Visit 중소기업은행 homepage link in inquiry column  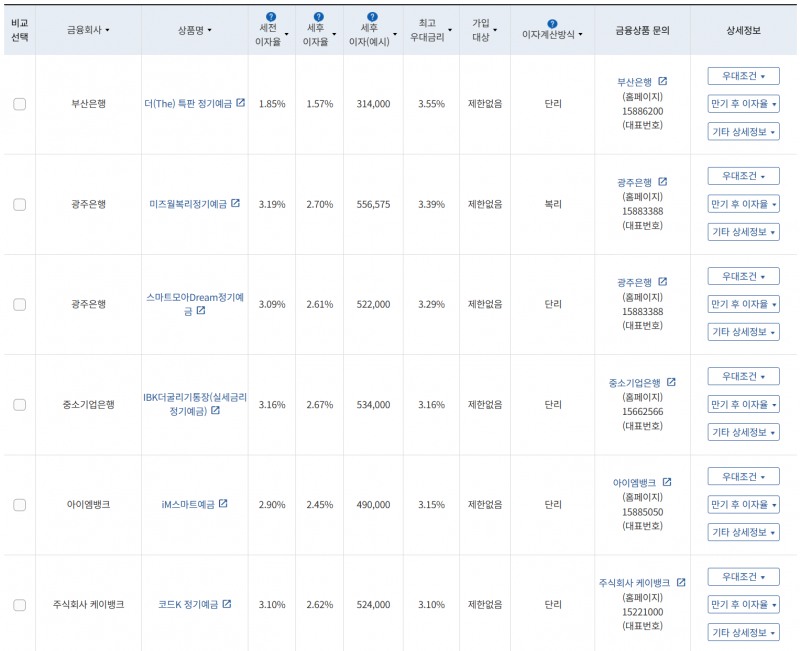tap(634, 383)
